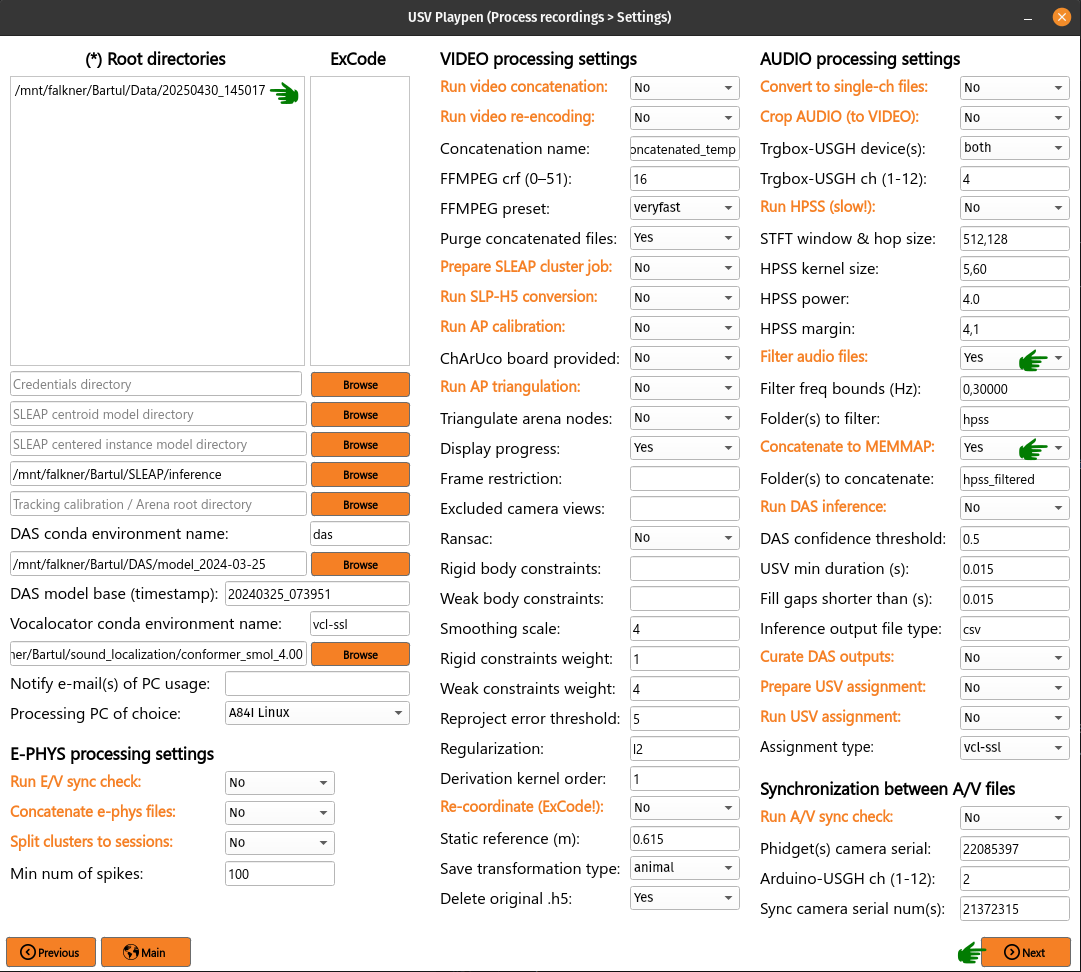Click the FFMPEG crf field
Image resolution: width=1081 pixels, height=972 pixels.
point(684,179)
